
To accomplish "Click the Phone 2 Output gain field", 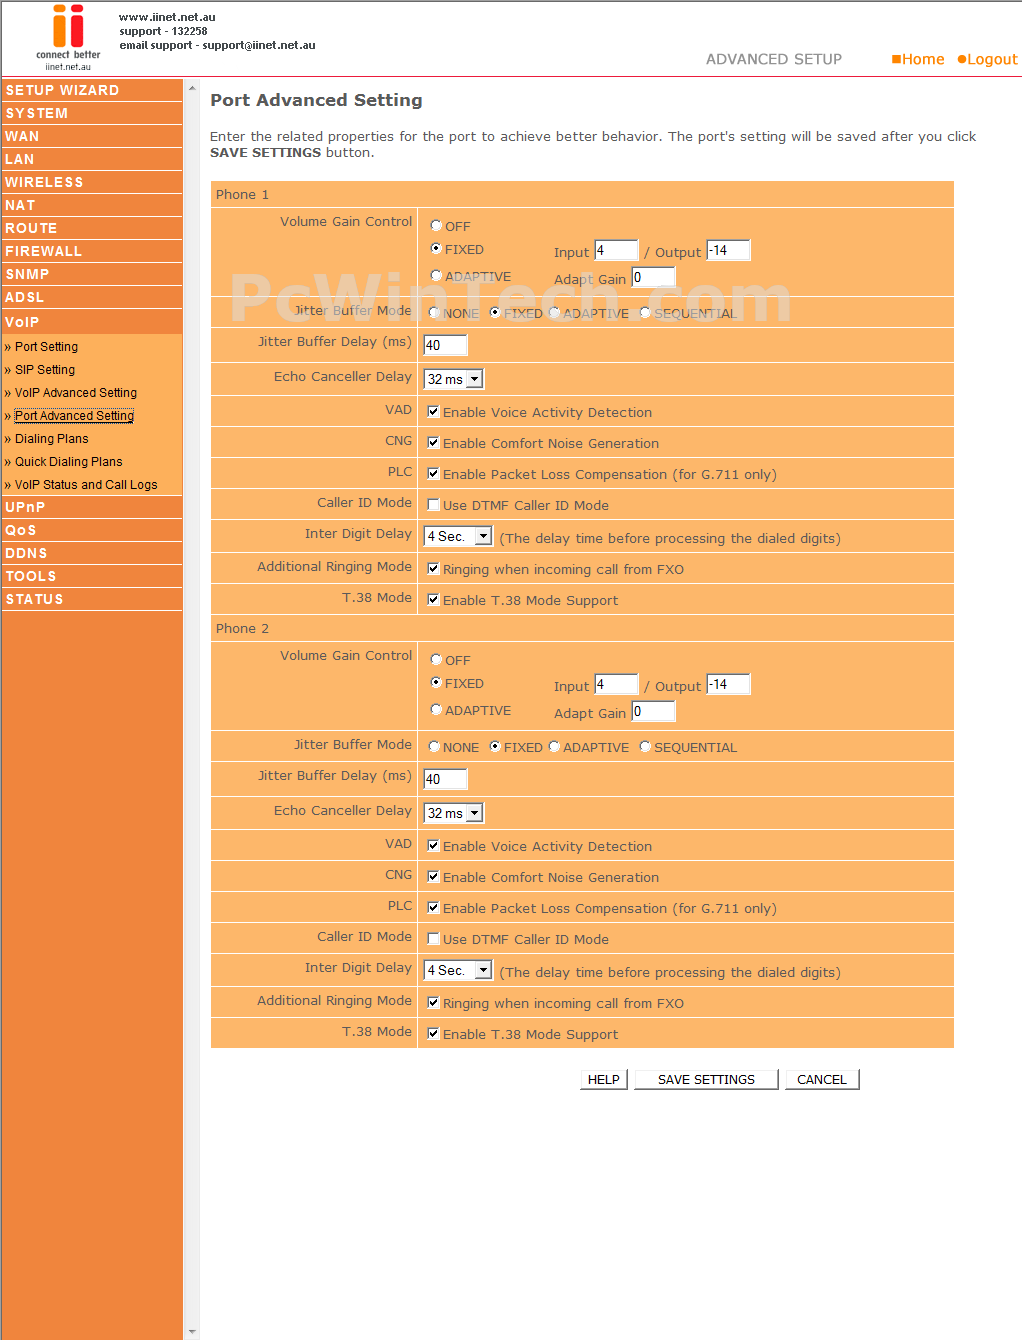I will pyautogui.click(x=728, y=684).
